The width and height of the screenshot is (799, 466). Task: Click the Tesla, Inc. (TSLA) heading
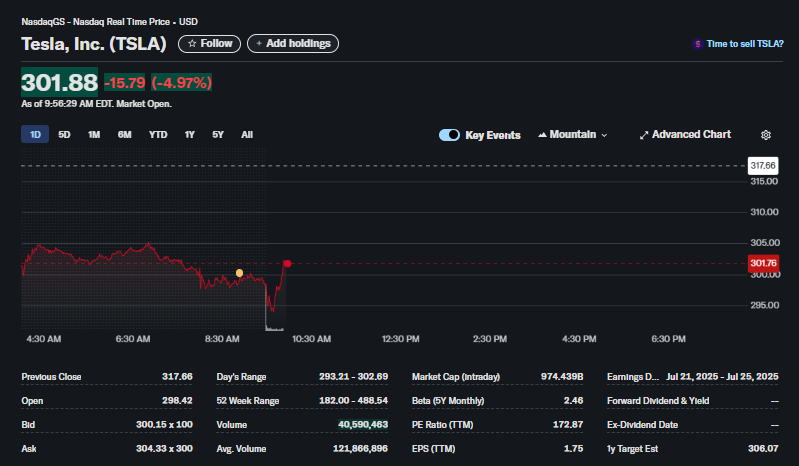(x=94, y=44)
